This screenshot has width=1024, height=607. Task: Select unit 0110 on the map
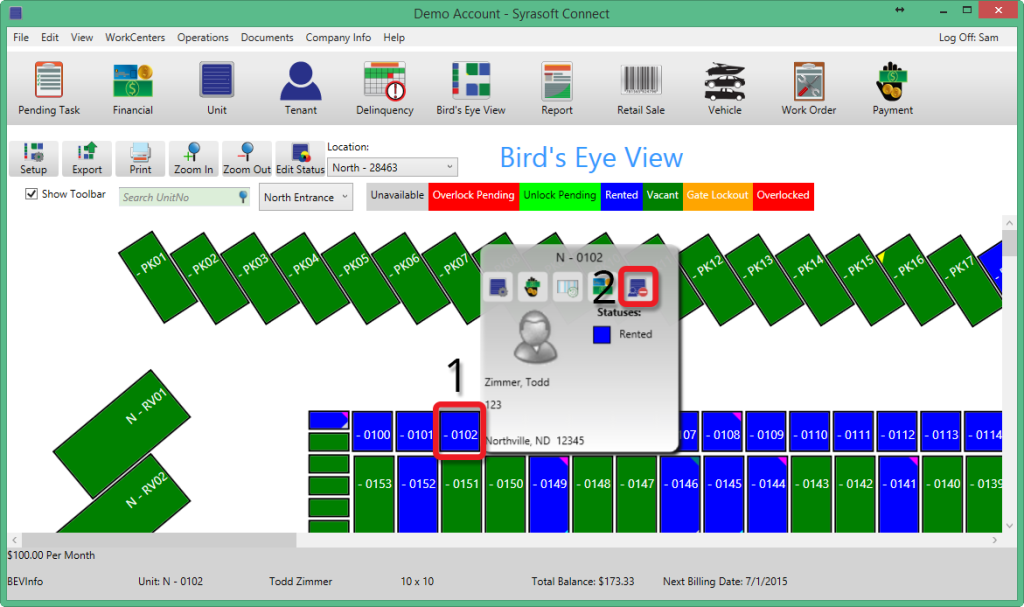810,432
